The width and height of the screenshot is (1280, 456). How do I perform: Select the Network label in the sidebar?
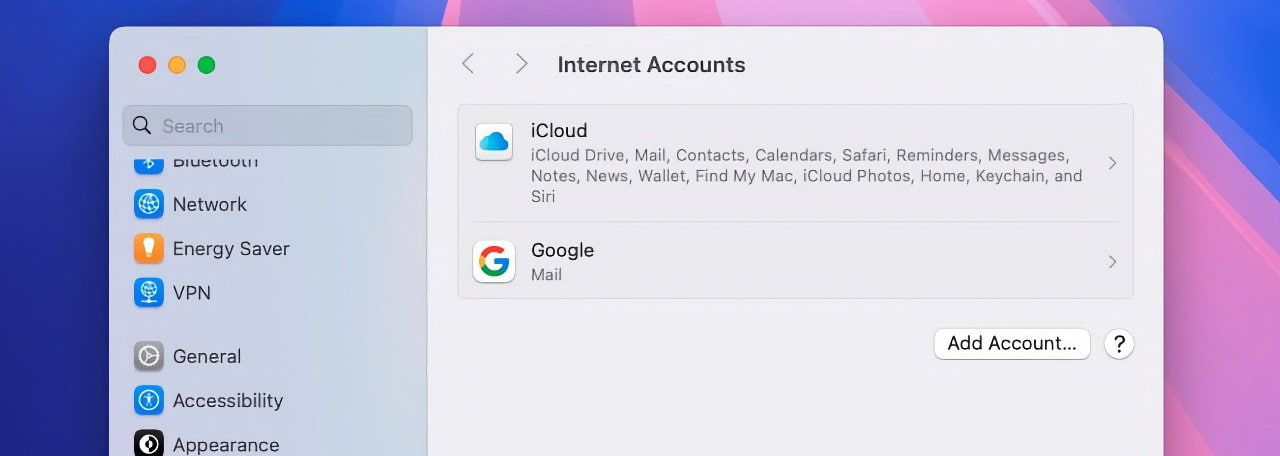point(210,204)
